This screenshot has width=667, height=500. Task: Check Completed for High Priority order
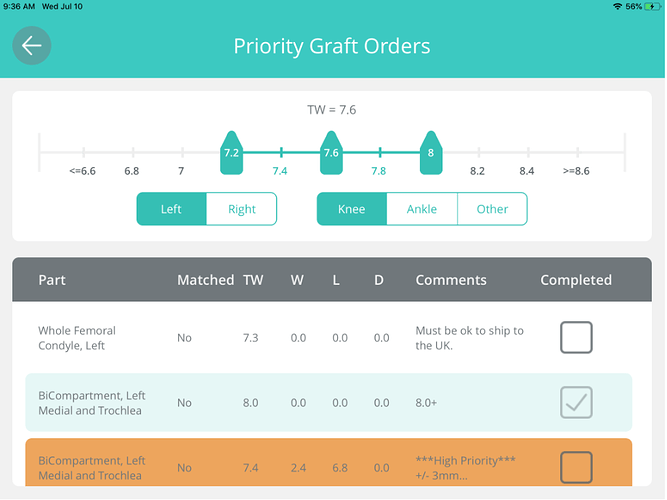click(x=576, y=467)
